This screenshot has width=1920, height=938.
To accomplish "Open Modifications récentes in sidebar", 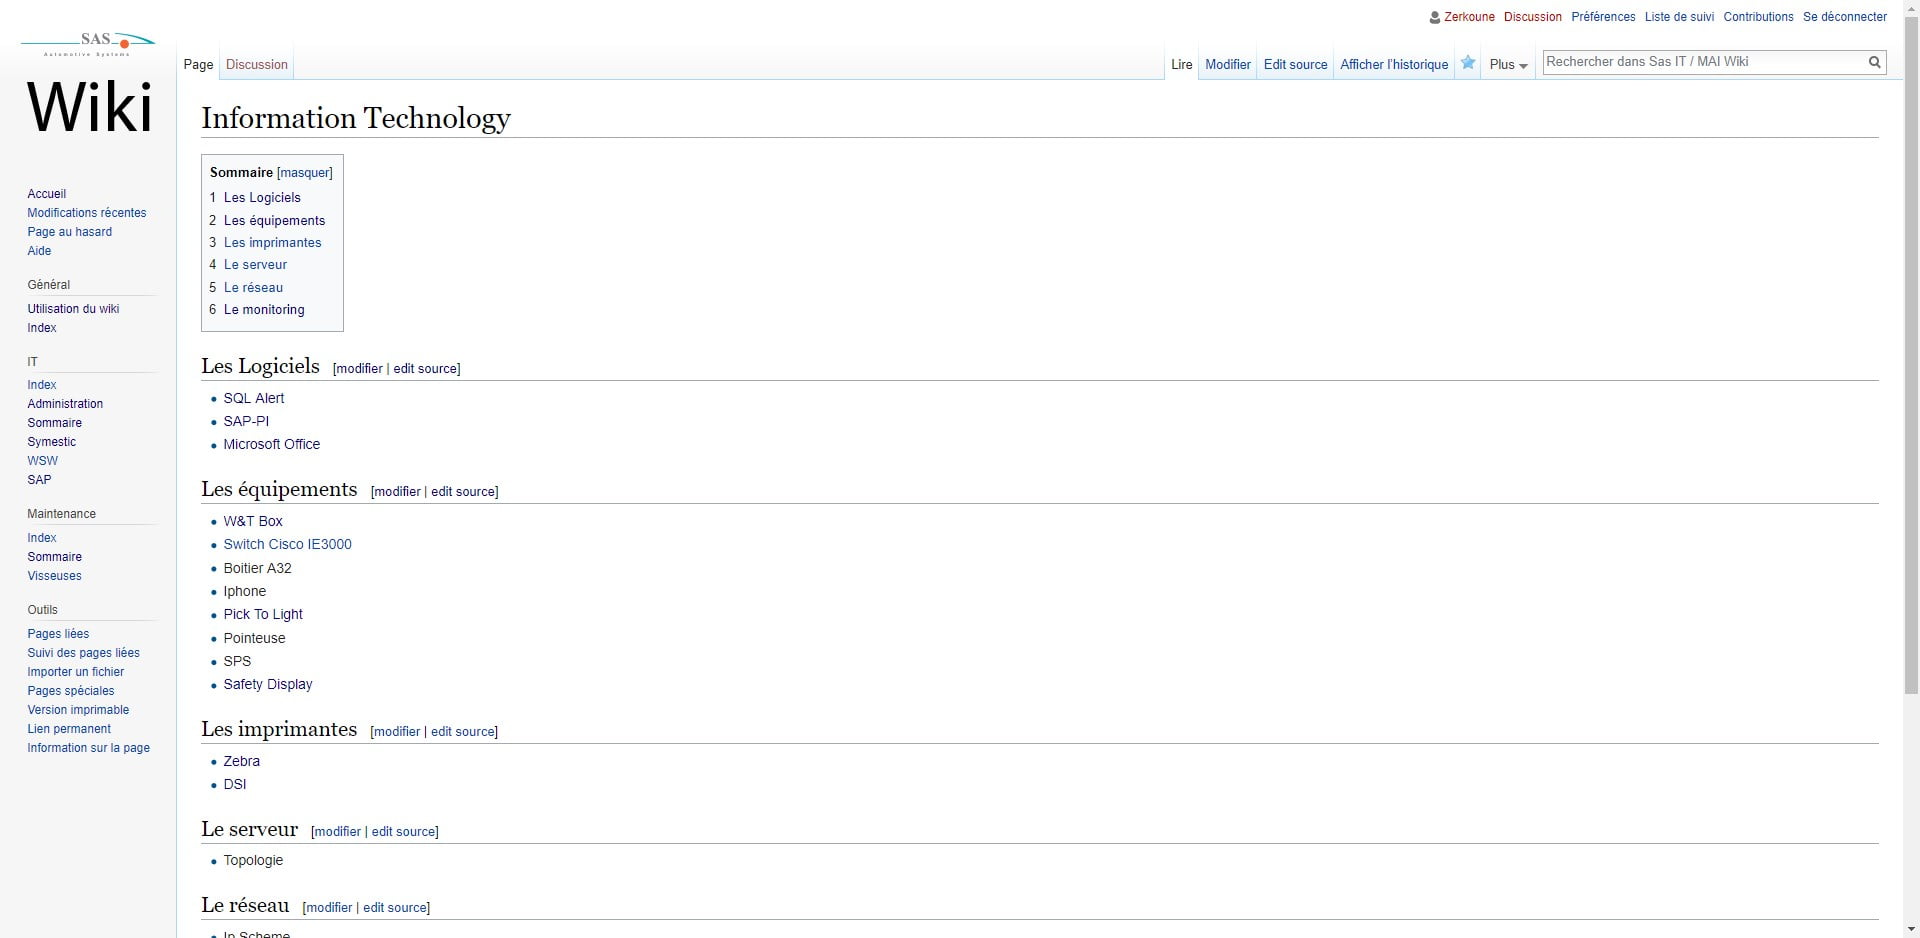I will [86, 213].
